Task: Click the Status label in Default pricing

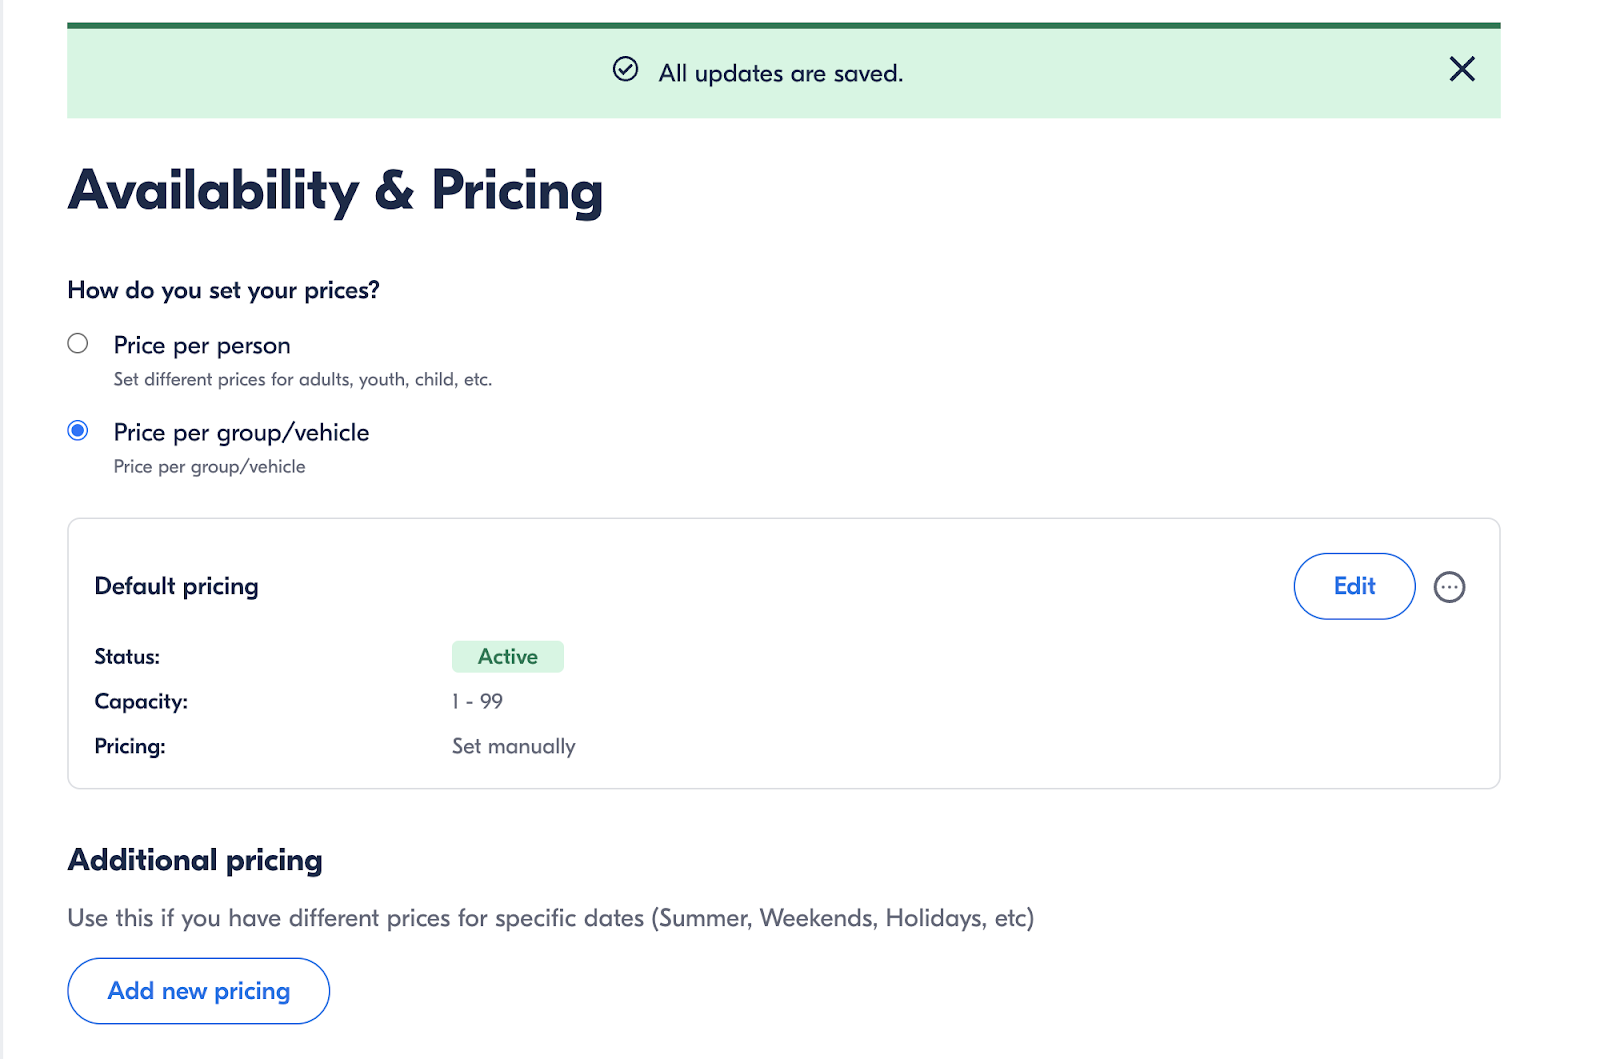Action: click(x=127, y=656)
